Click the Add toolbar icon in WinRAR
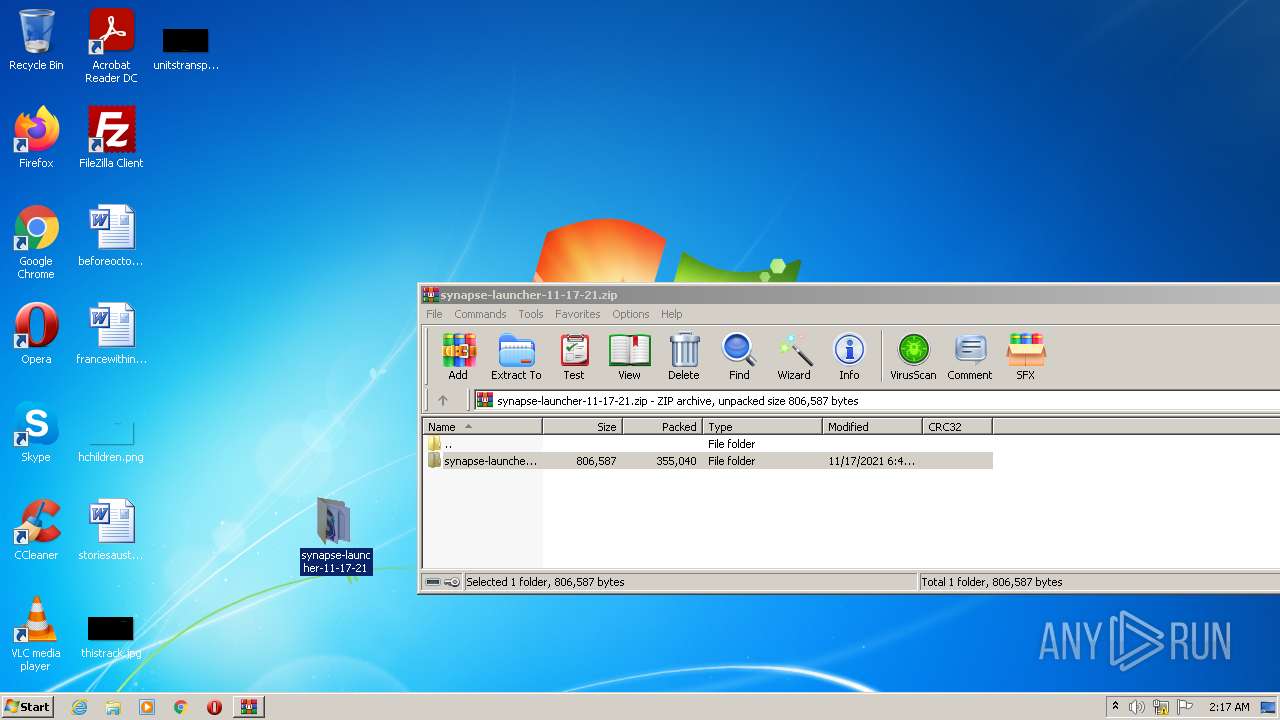Viewport: 1280px width, 720px height. (x=458, y=357)
